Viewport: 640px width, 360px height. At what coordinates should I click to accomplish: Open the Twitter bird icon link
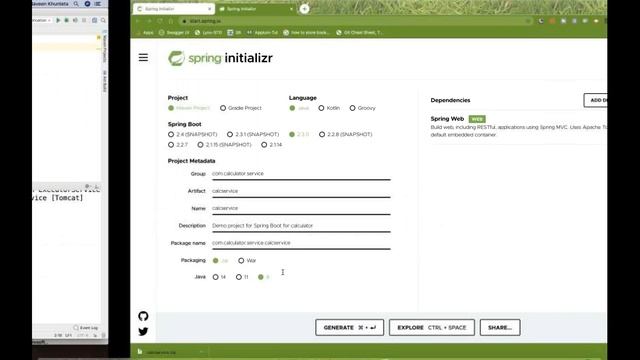pyautogui.click(x=143, y=331)
